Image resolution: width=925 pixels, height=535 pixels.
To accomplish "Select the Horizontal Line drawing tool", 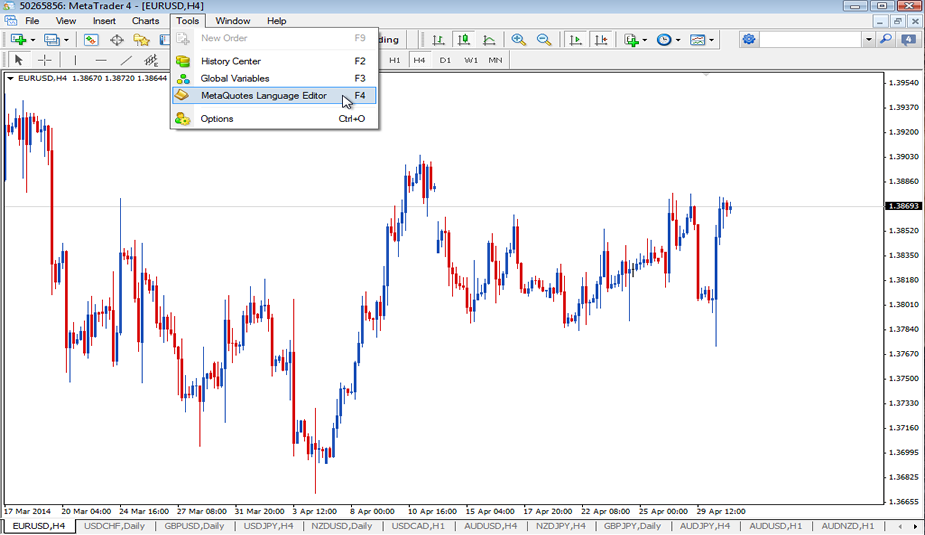I will click(101, 60).
